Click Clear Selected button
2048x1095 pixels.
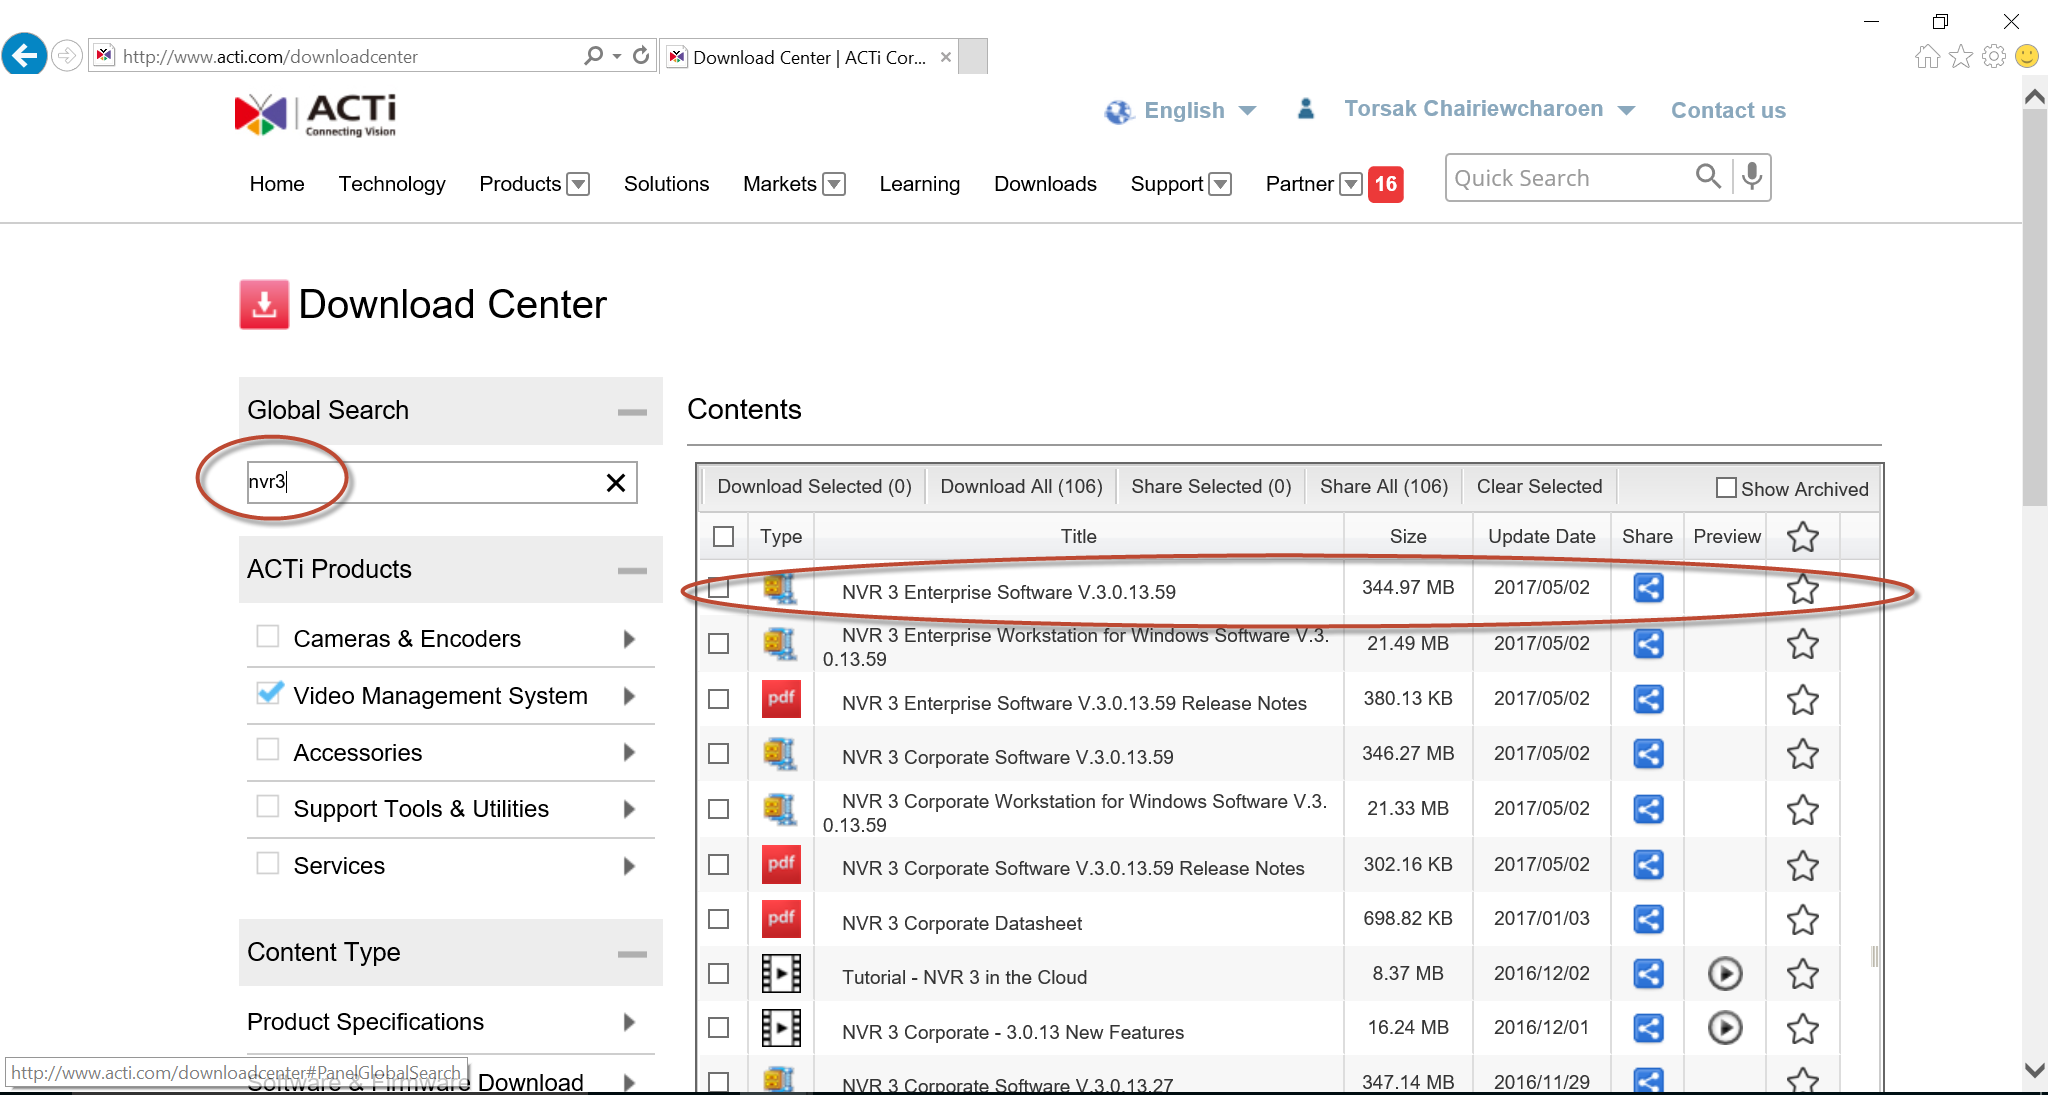tap(1539, 487)
